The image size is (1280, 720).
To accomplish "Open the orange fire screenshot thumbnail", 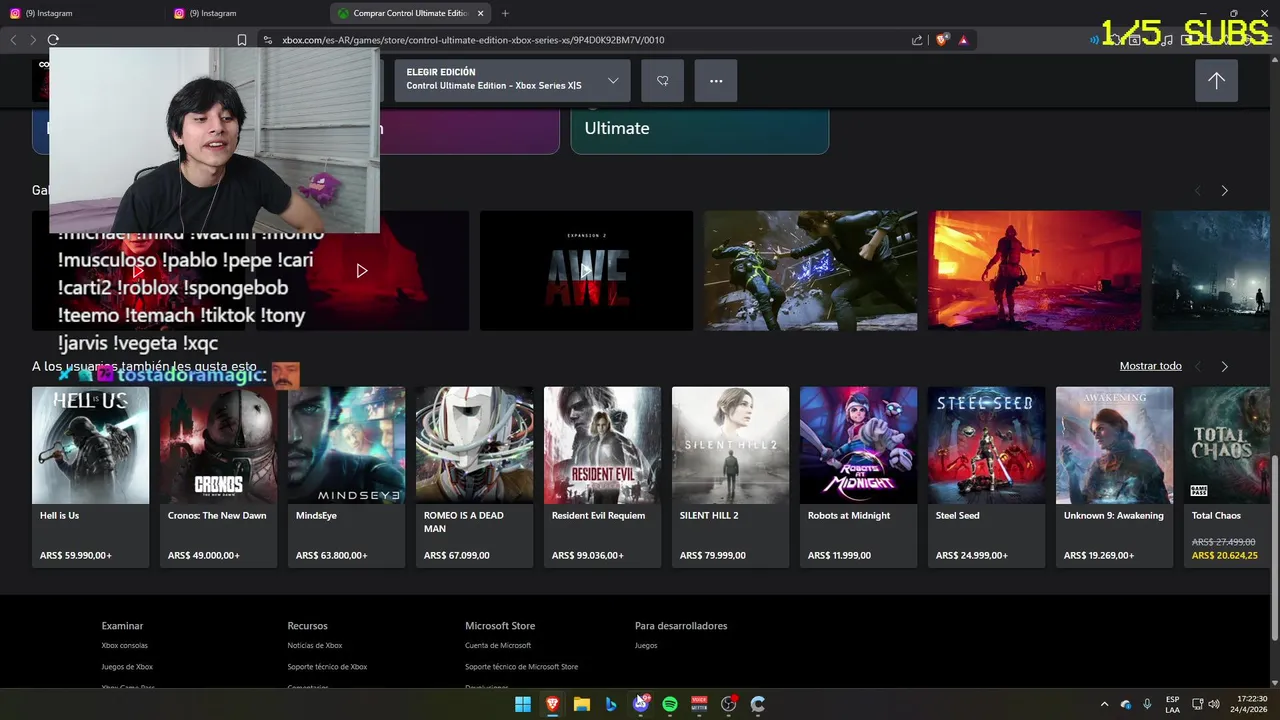I will pos(1034,270).
